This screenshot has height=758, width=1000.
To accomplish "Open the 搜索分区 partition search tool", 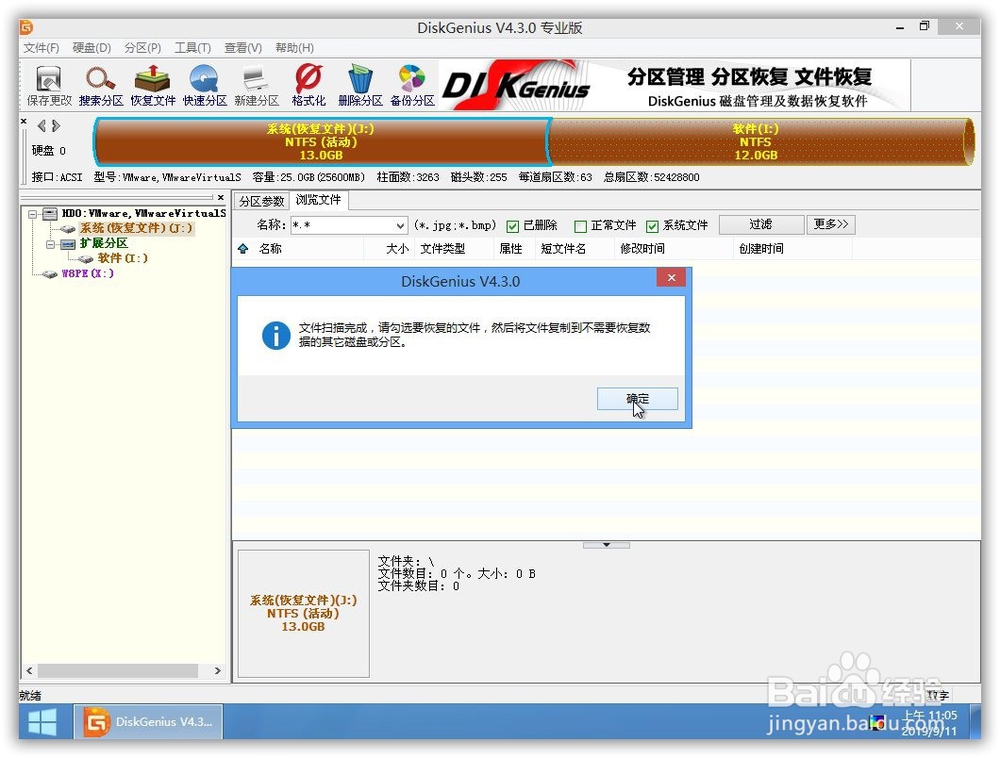I will click(99, 84).
